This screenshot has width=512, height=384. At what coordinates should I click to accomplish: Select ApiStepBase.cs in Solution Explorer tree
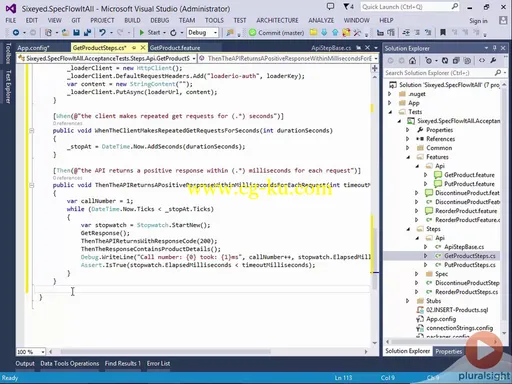tap(464, 247)
